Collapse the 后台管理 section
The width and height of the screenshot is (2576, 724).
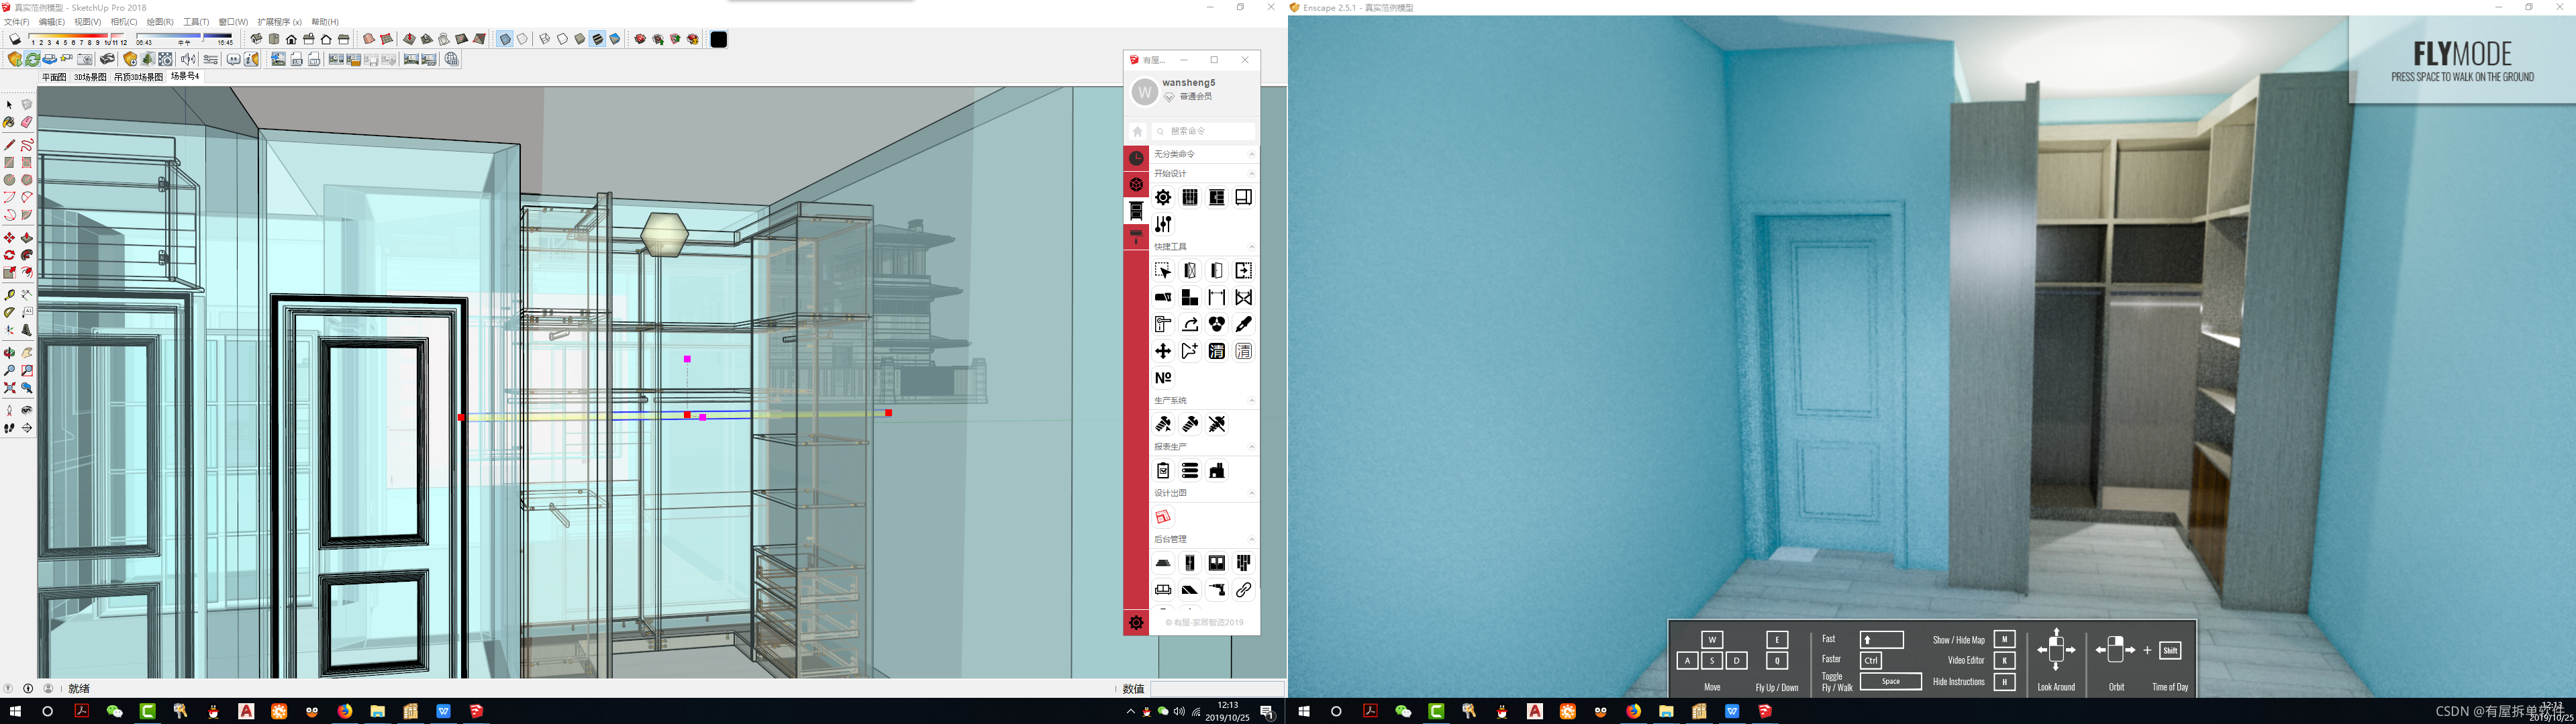[1251, 539]
